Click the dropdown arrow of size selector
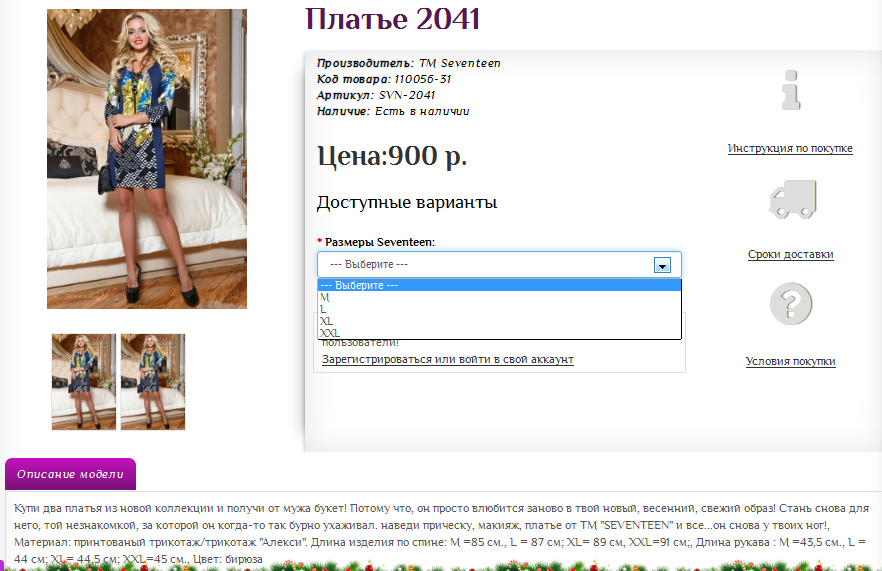 662,265
